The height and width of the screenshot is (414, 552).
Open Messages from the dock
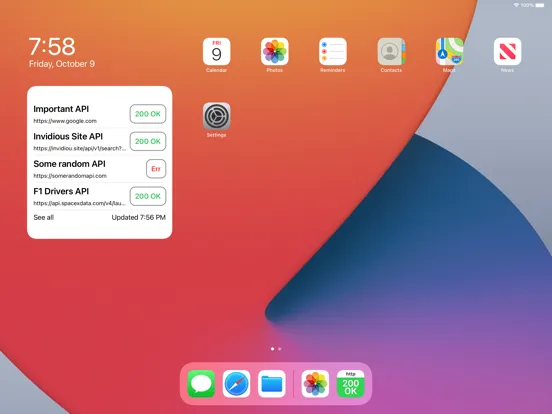coord(201,383)
